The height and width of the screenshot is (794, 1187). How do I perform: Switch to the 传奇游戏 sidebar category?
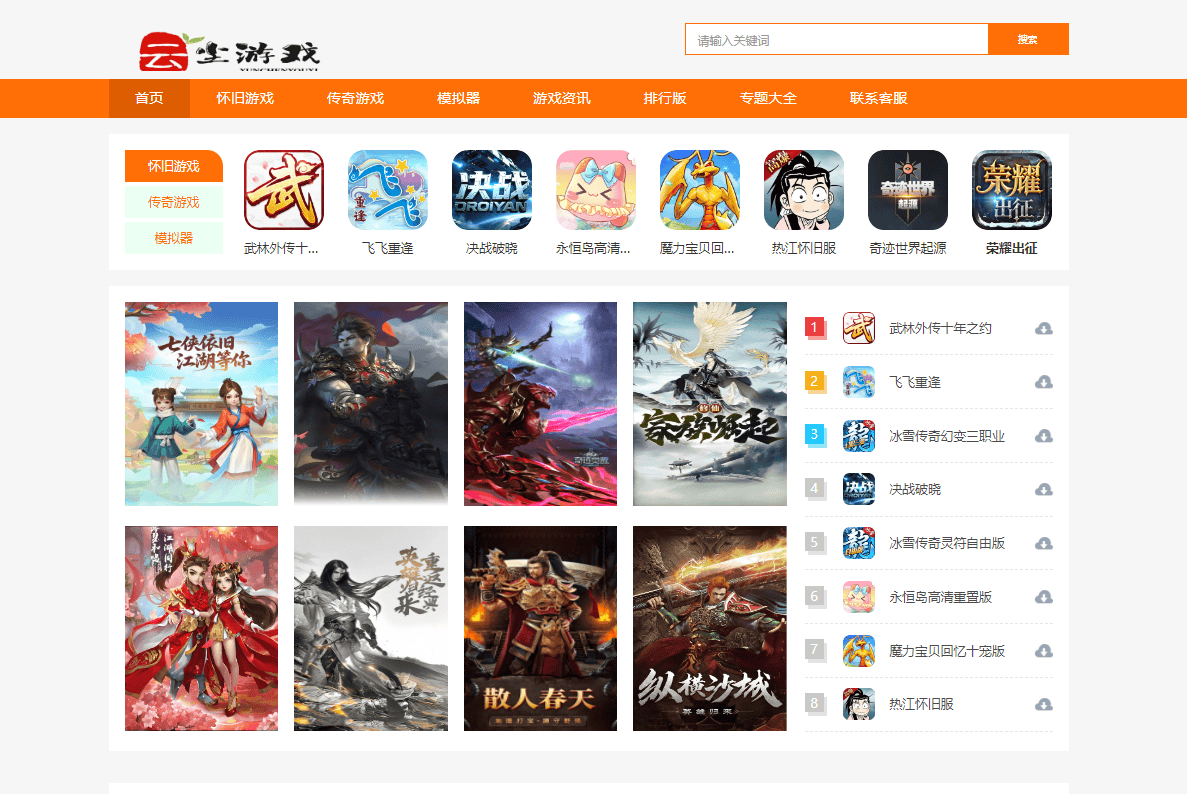coord(174,202)
